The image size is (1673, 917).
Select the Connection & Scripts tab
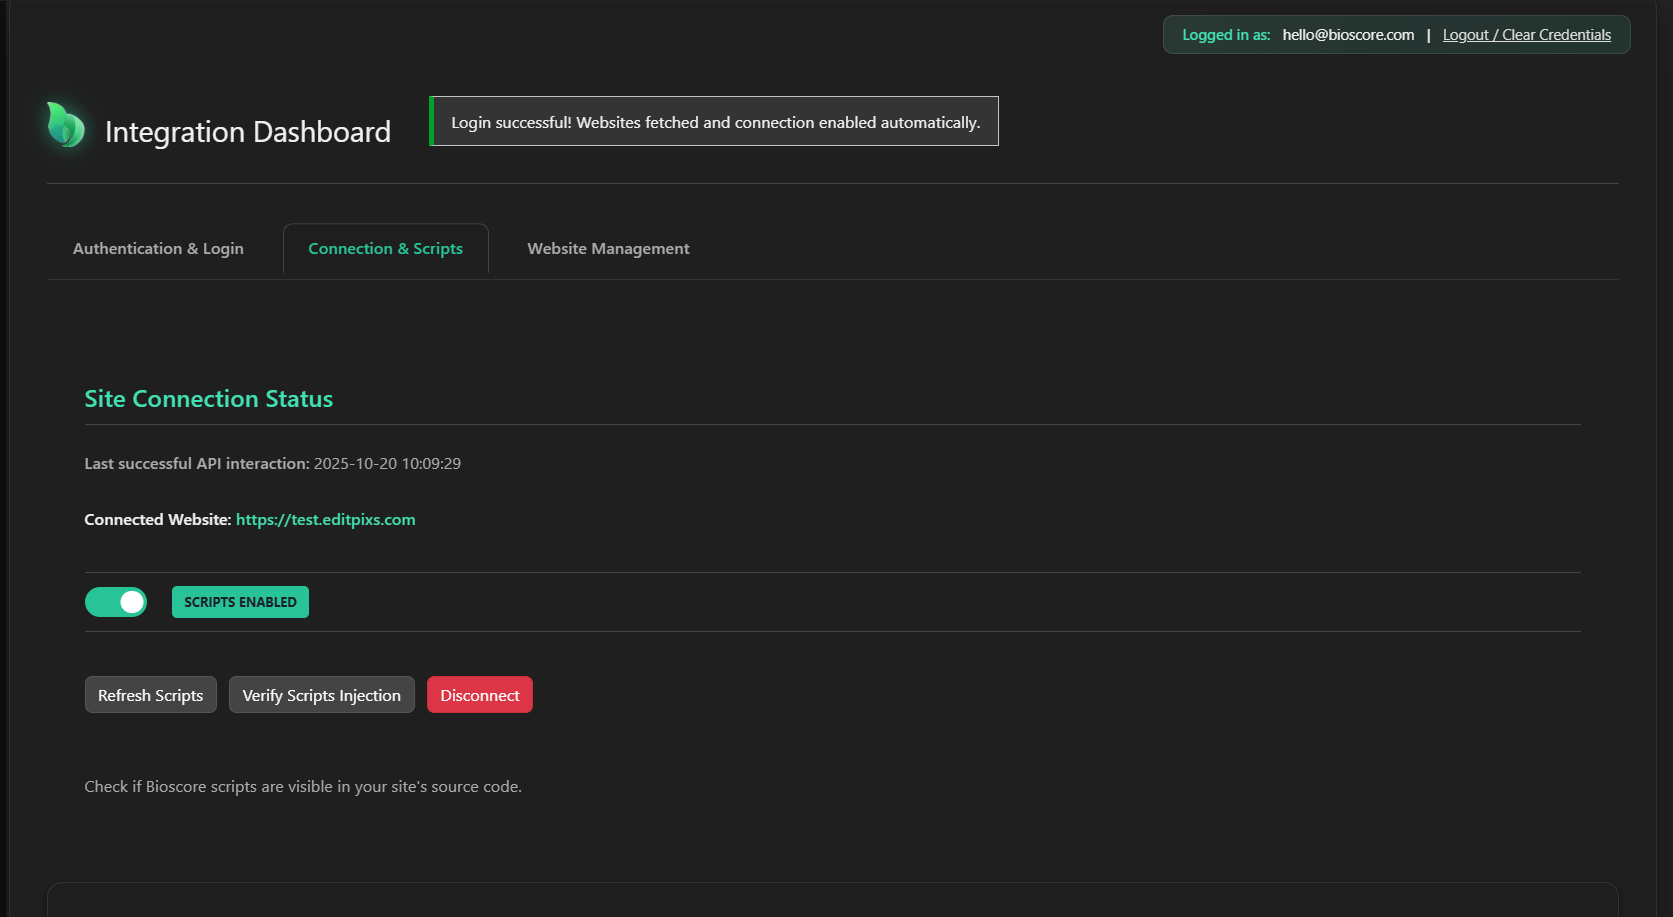tap(385, 249)
